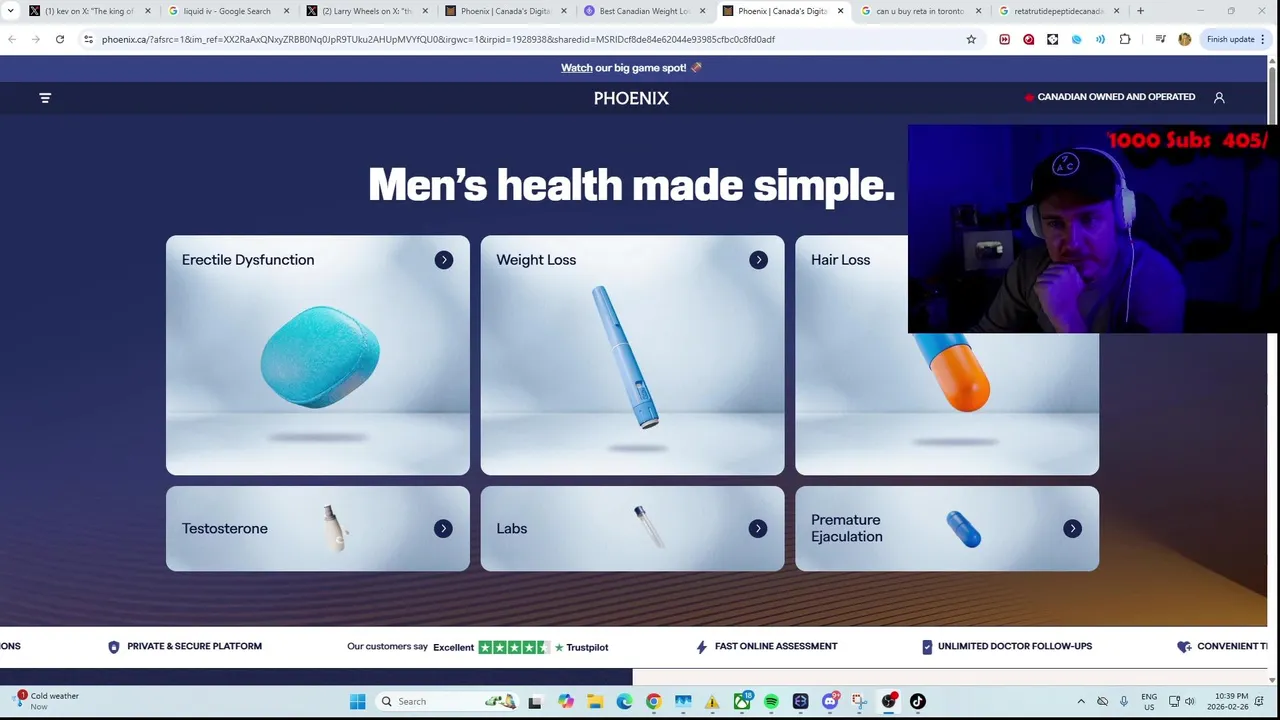Image resolution: width=1280 pixels, height=720 pixels.
Task: Open the browser Extensions puzzle icon
Action: pyautogui.click(x=1125, y=39)
